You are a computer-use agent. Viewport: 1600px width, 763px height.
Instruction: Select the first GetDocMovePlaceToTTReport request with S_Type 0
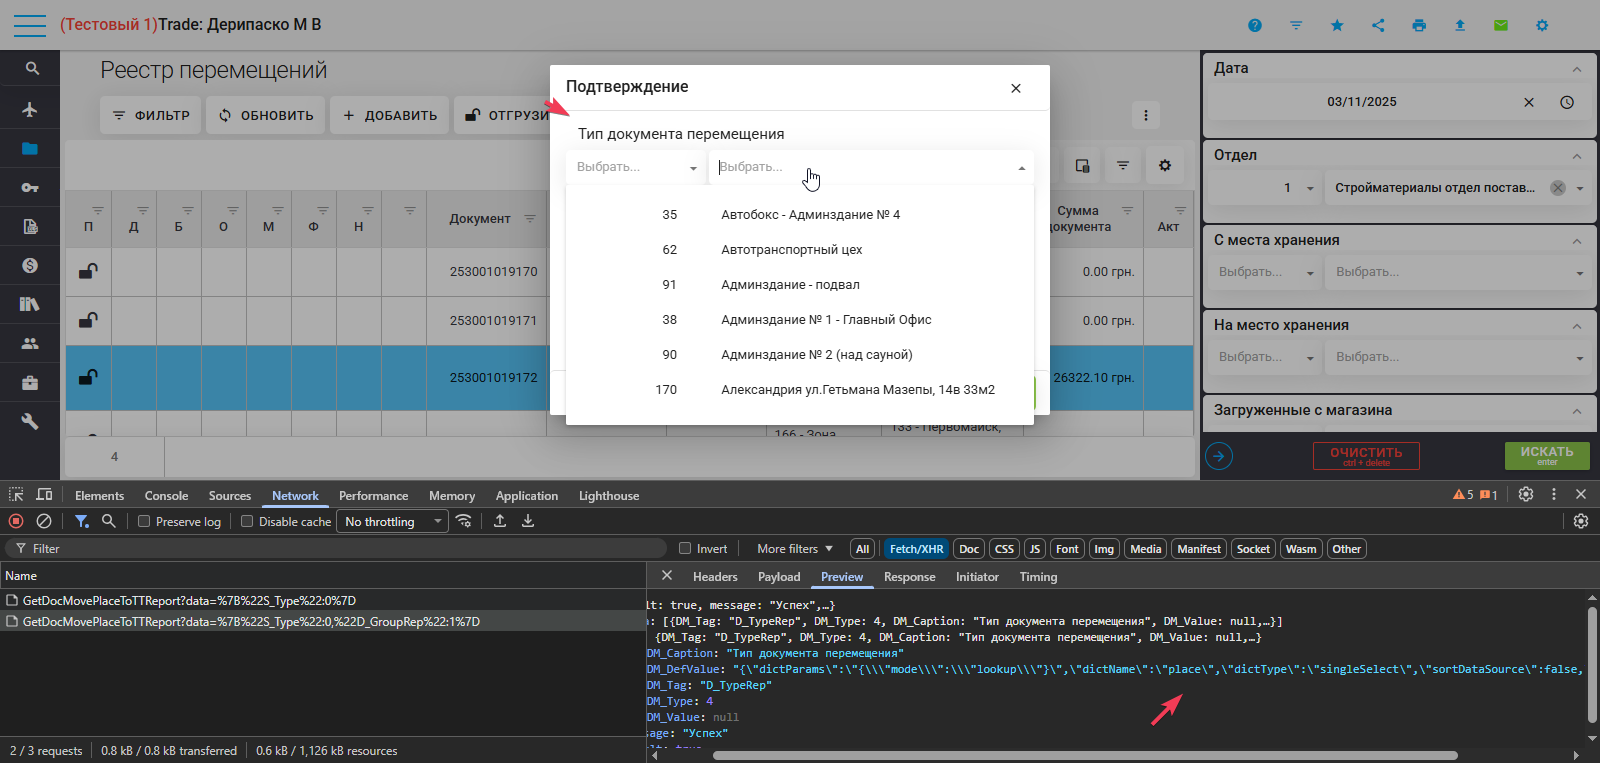[x=189, y=600]
